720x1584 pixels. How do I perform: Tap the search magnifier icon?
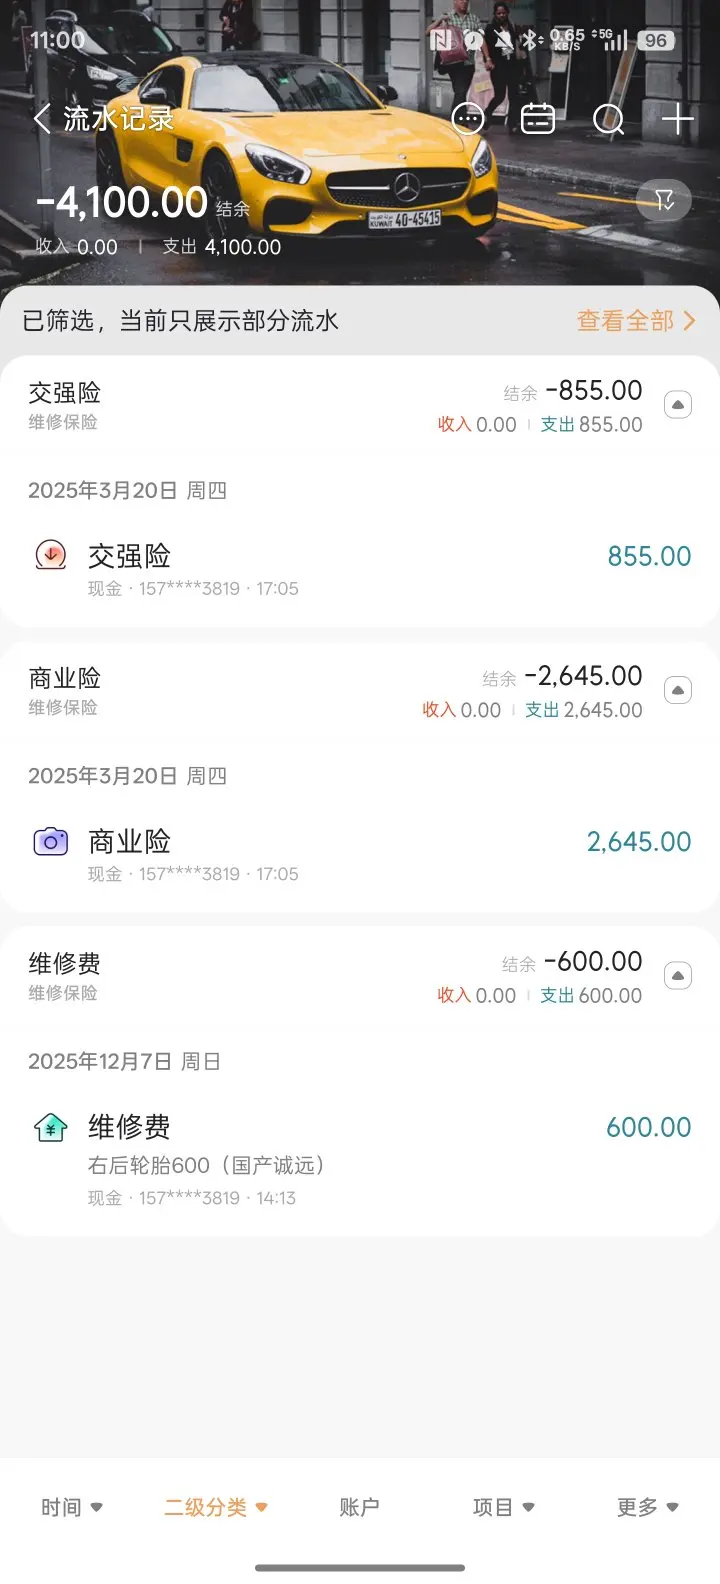pos(608,121)
